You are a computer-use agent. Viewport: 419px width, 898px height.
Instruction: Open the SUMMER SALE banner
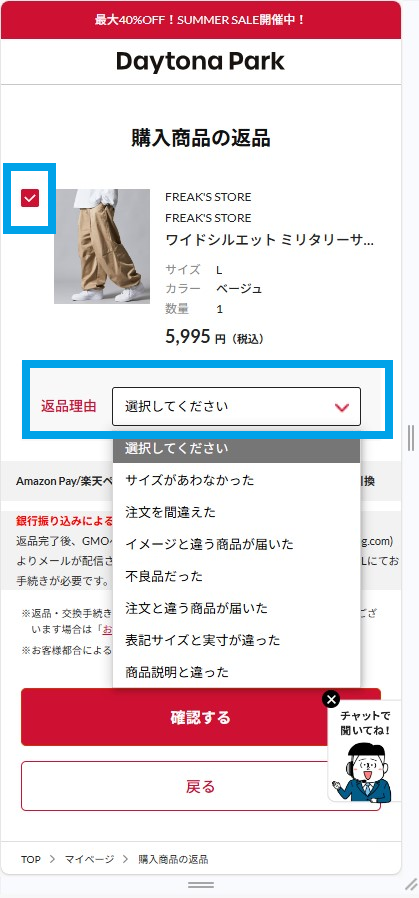[x=200, y=20]
